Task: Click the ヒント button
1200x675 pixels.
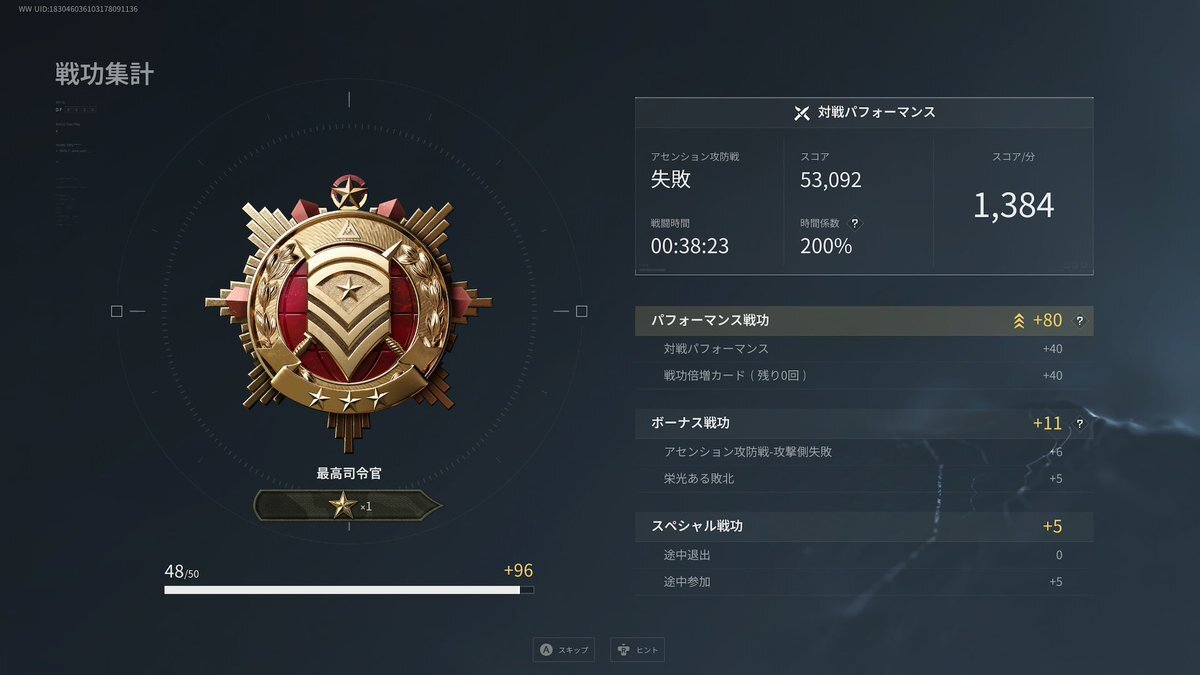Action: tap(637, 650)
